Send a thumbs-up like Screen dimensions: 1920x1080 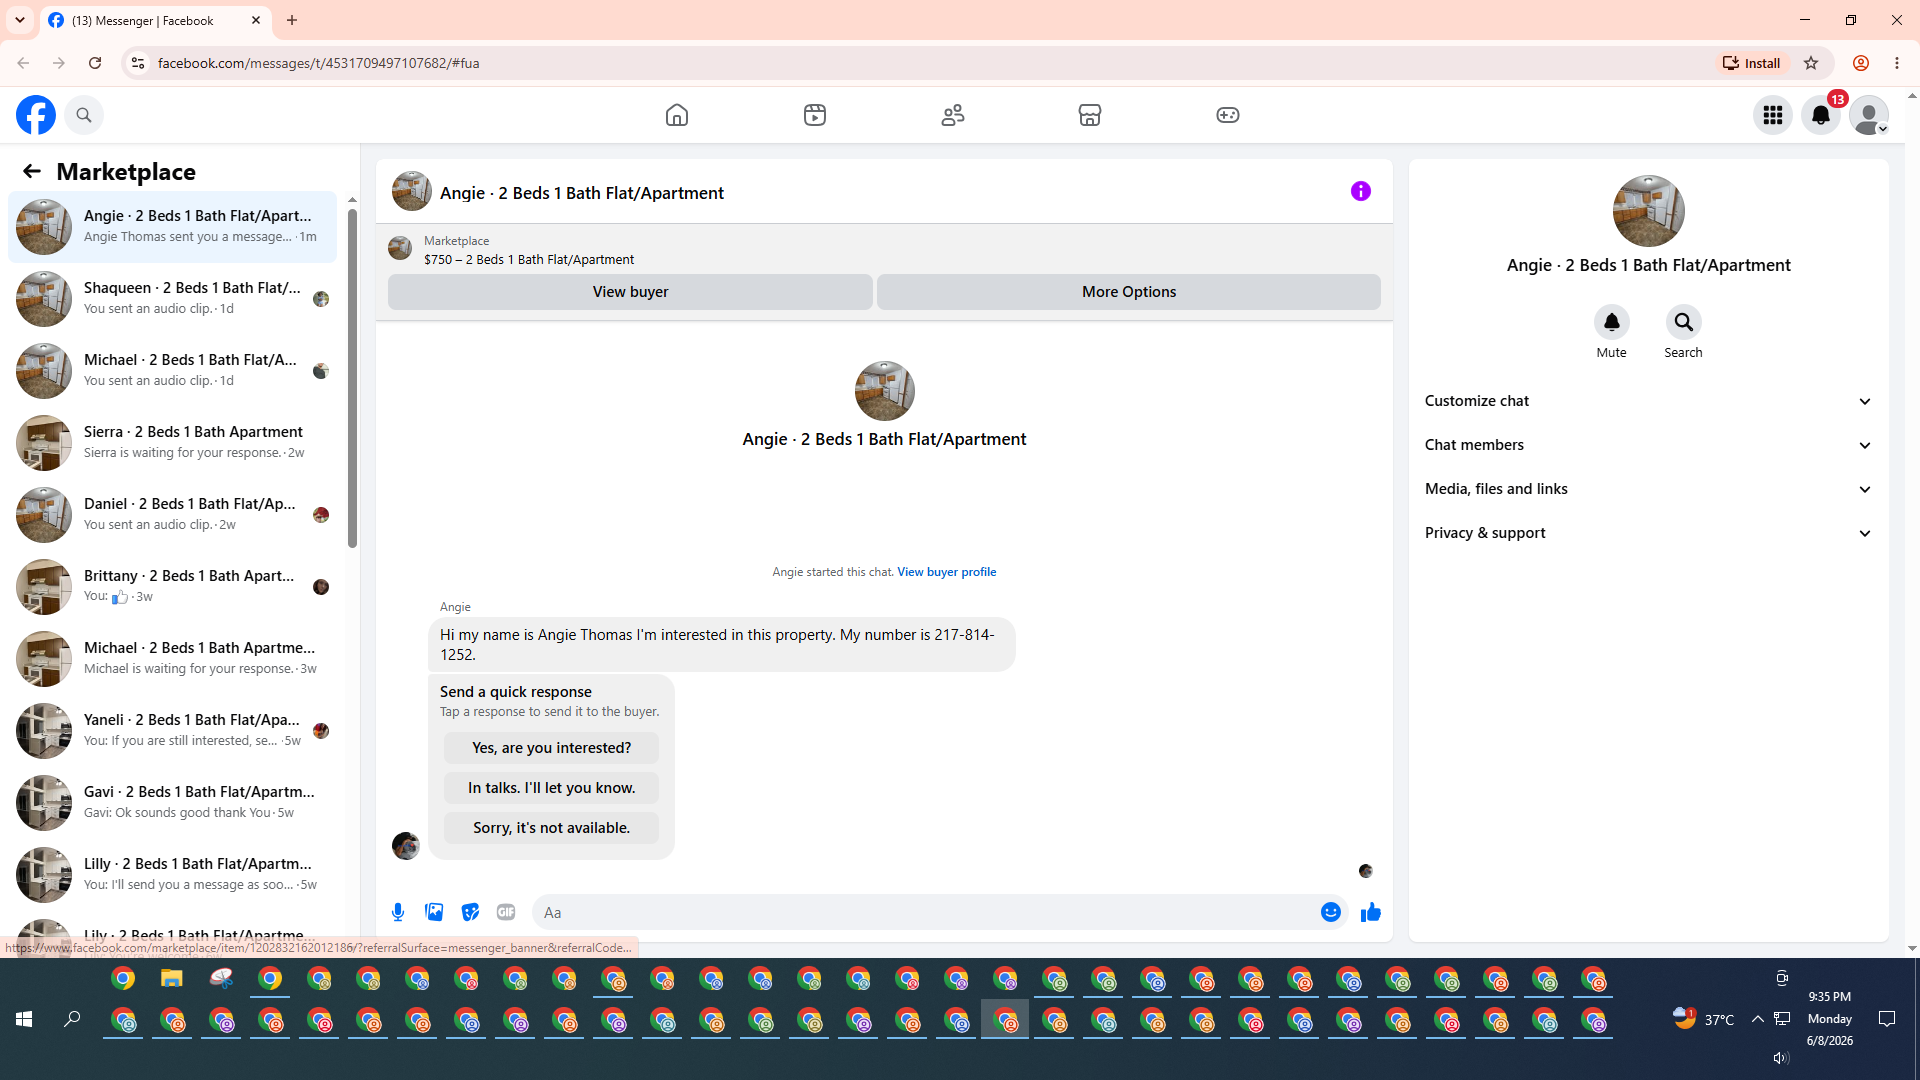coord(1370,912)
